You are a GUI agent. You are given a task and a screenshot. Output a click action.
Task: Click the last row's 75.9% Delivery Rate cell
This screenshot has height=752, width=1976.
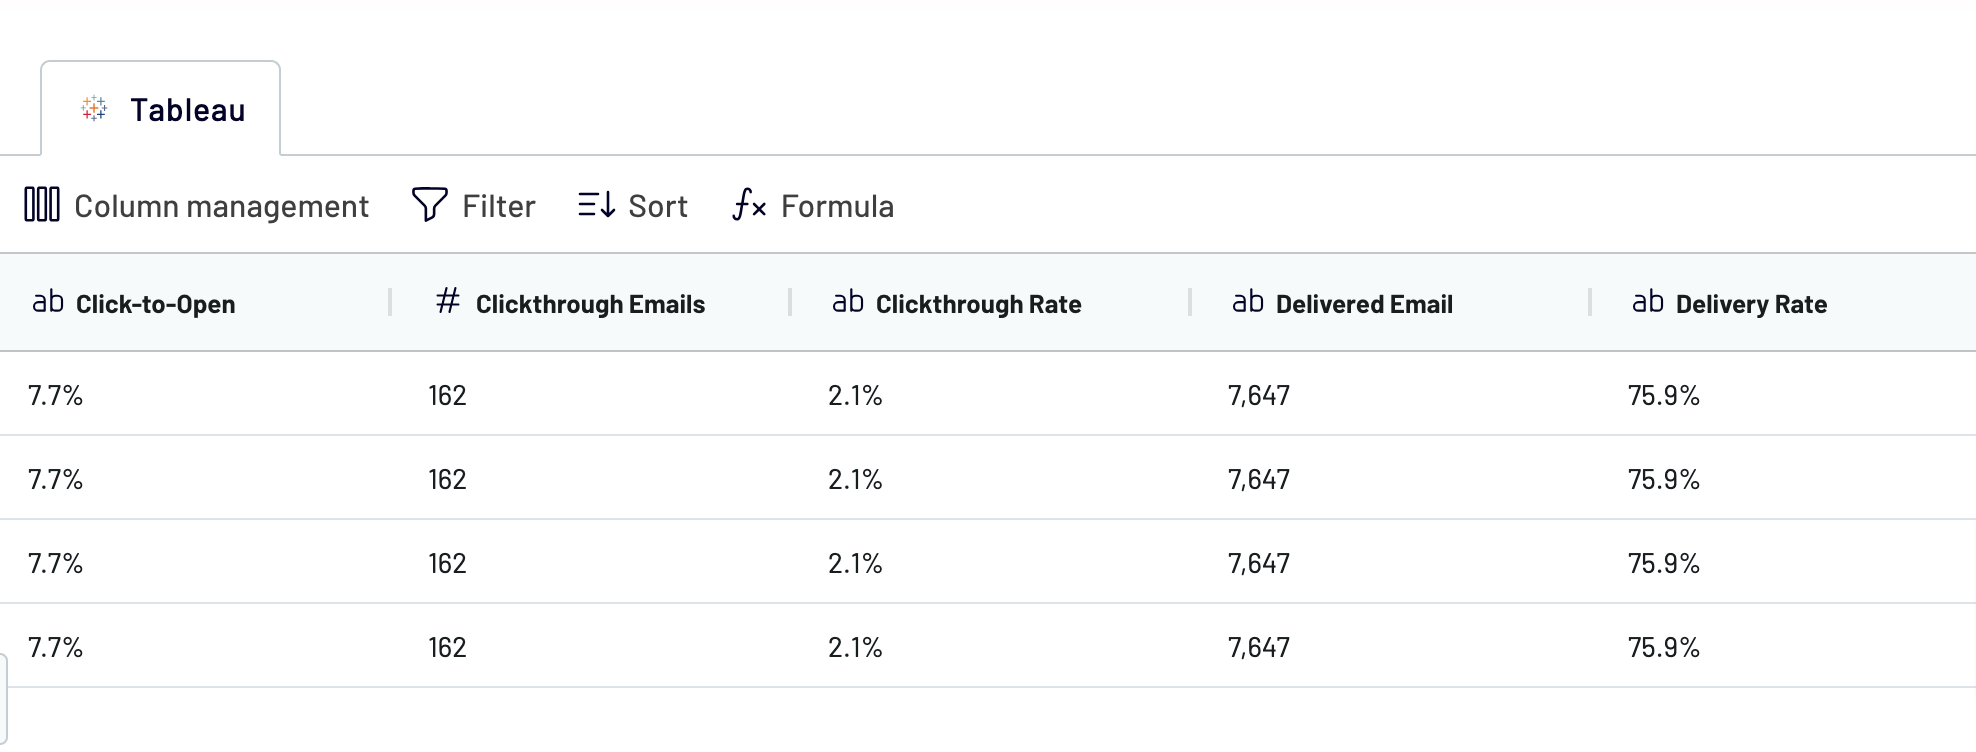click(x=1664, y=647)
